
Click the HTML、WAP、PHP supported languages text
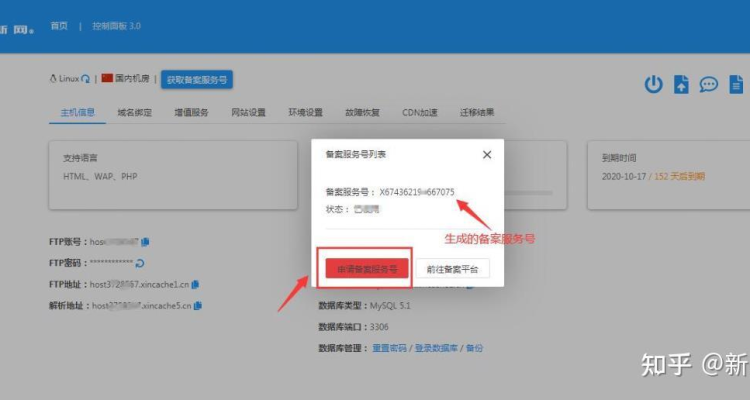100,177
